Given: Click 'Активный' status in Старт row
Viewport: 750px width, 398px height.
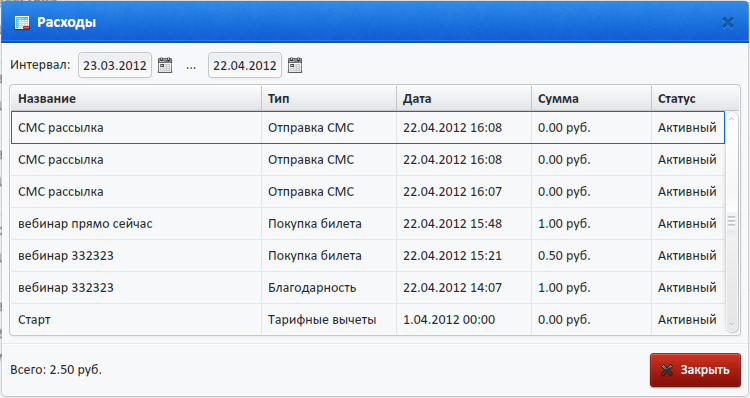Looking at the screenshot, I should 687,320.
